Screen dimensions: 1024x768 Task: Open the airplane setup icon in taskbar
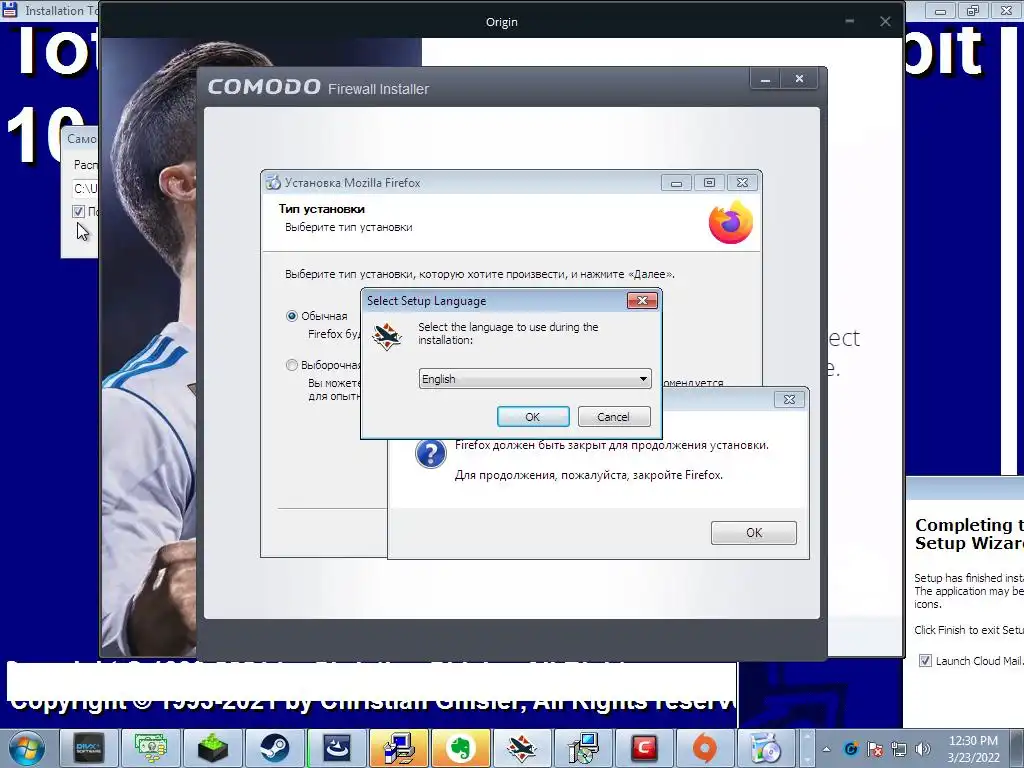pyautogui.click(x=522, y=748)
